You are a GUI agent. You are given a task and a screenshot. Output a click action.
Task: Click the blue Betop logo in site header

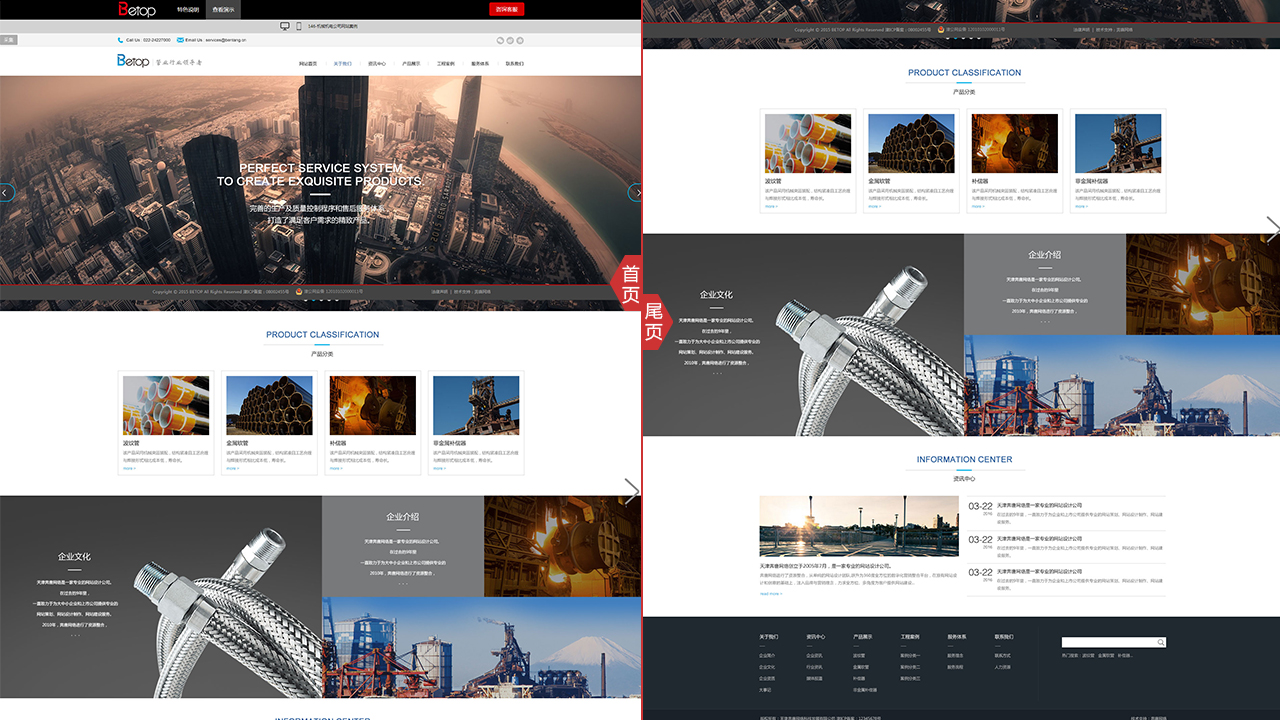pyautogui.click(x=133, y=62)
